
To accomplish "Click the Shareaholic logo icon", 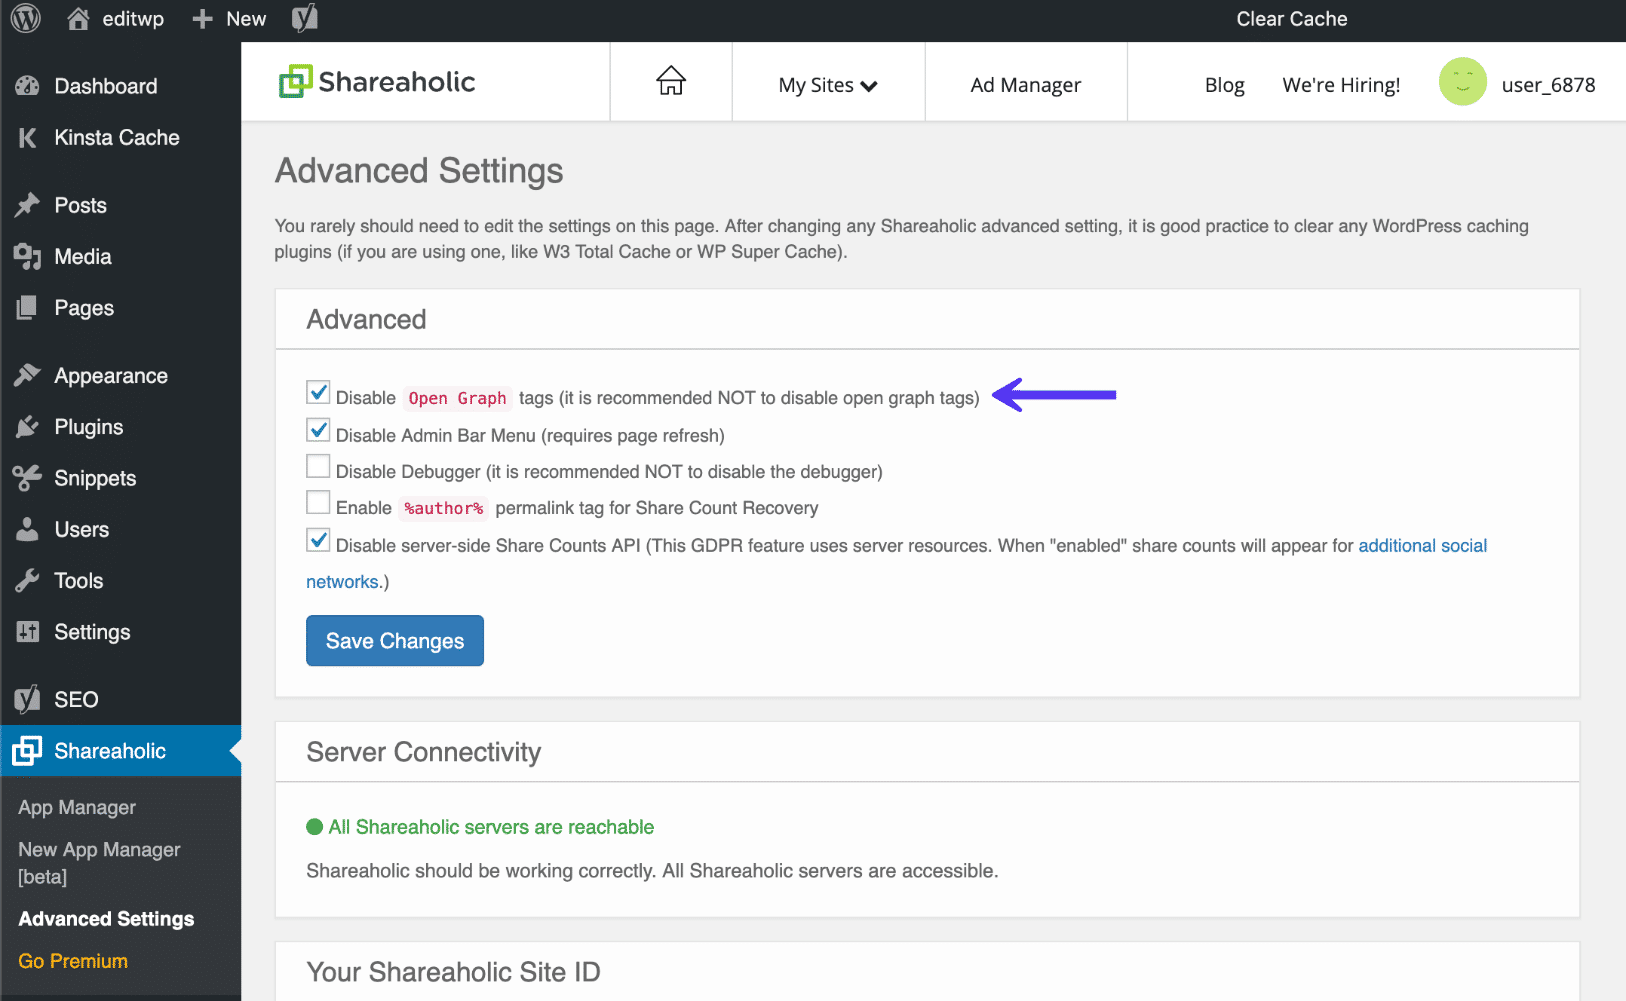I will (293, 80).
